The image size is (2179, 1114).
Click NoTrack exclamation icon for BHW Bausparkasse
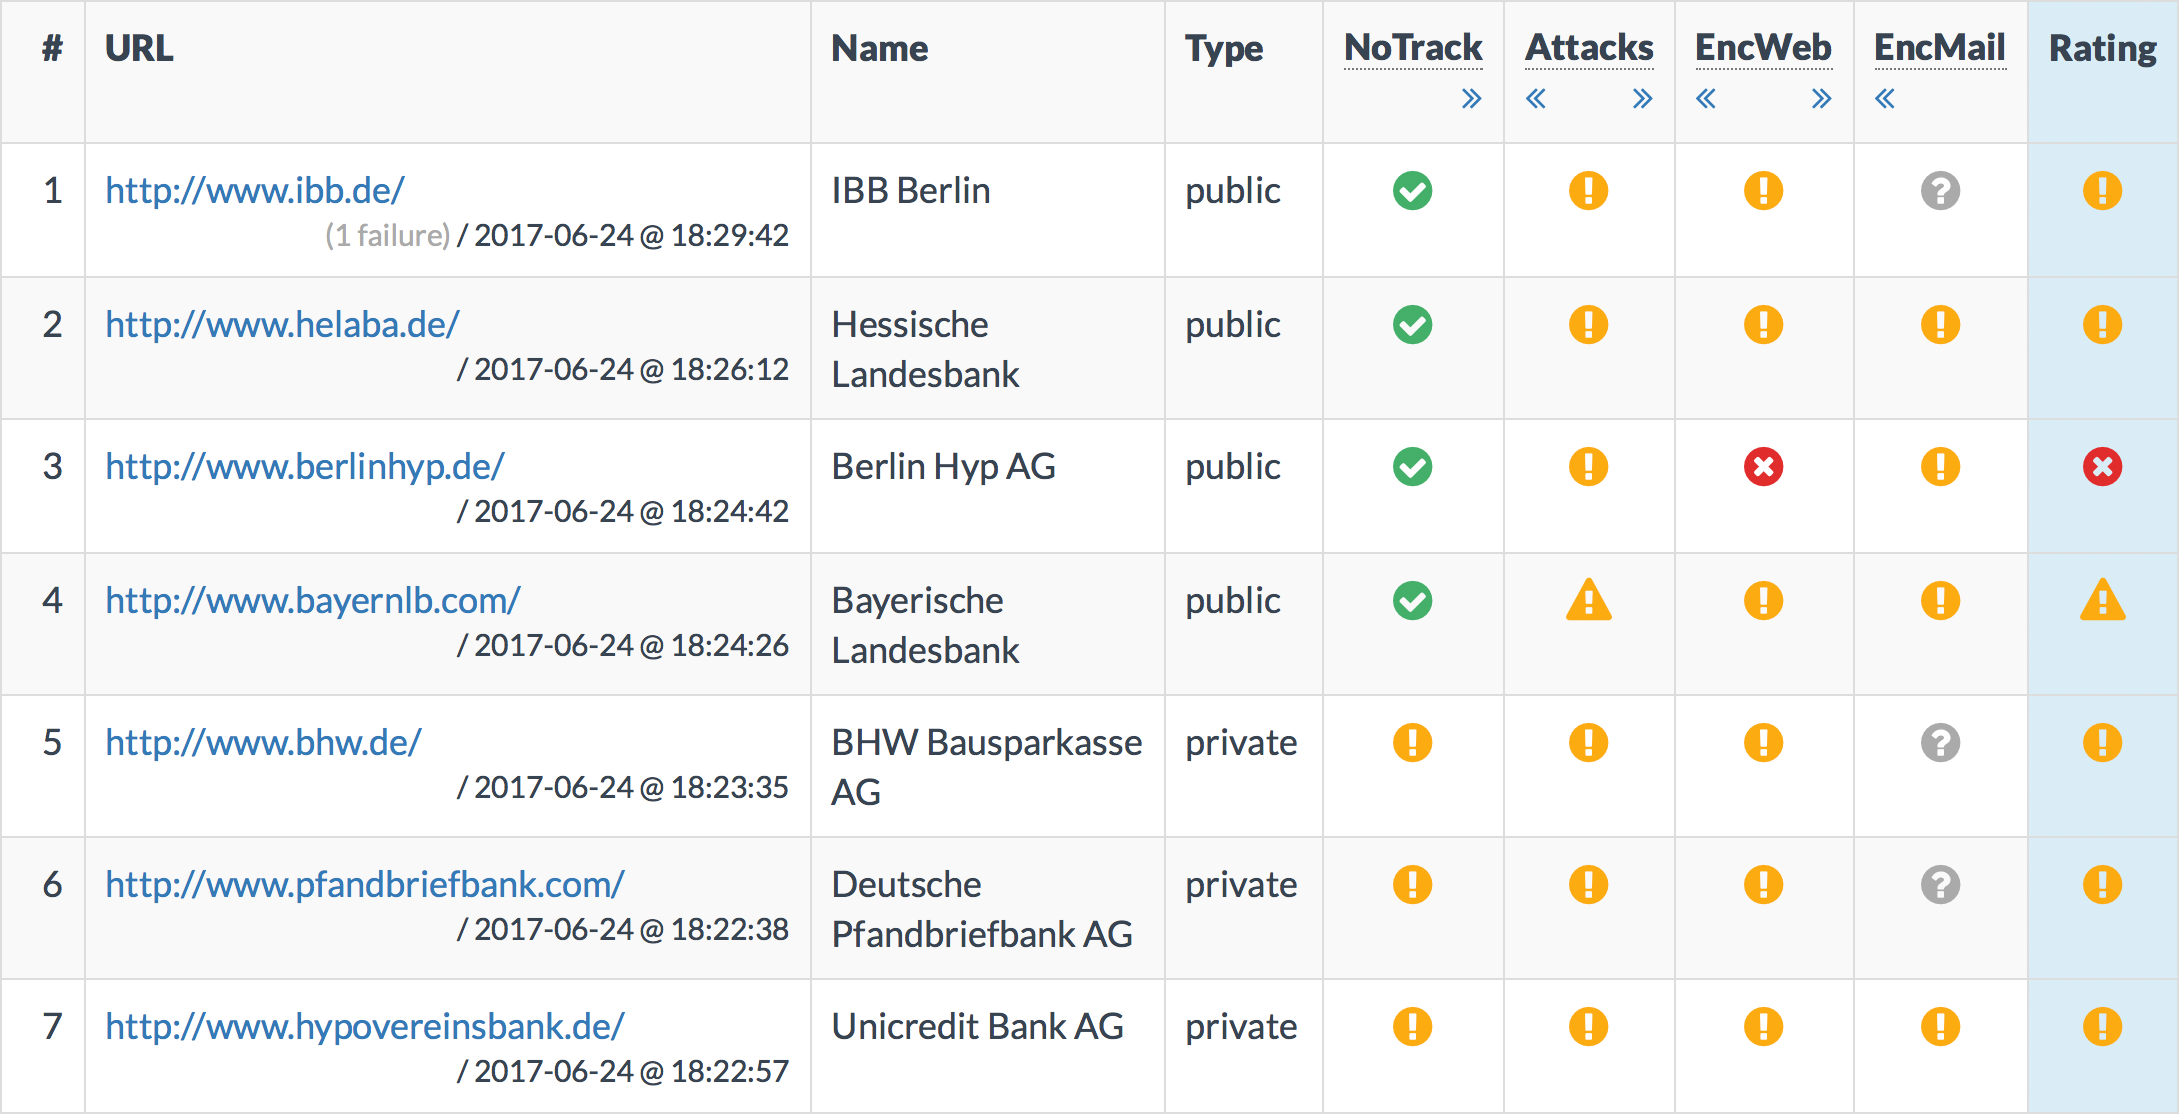1412,743
